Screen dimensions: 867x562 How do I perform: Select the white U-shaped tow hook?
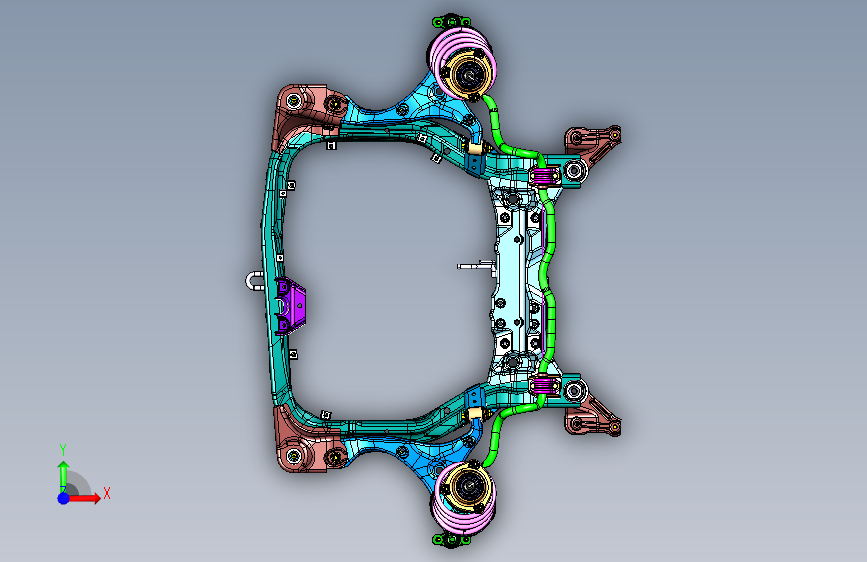coord(254,280)
